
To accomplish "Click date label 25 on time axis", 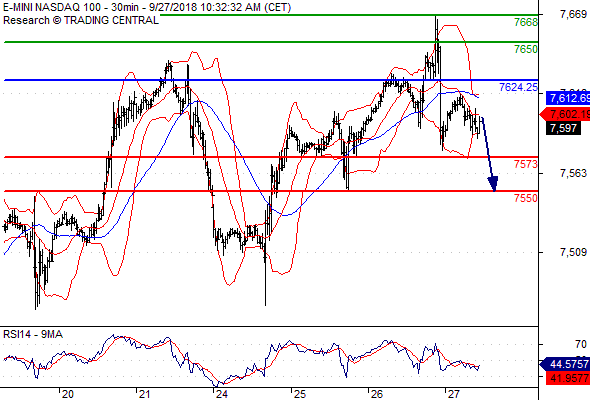I will (x=300, y=394).
